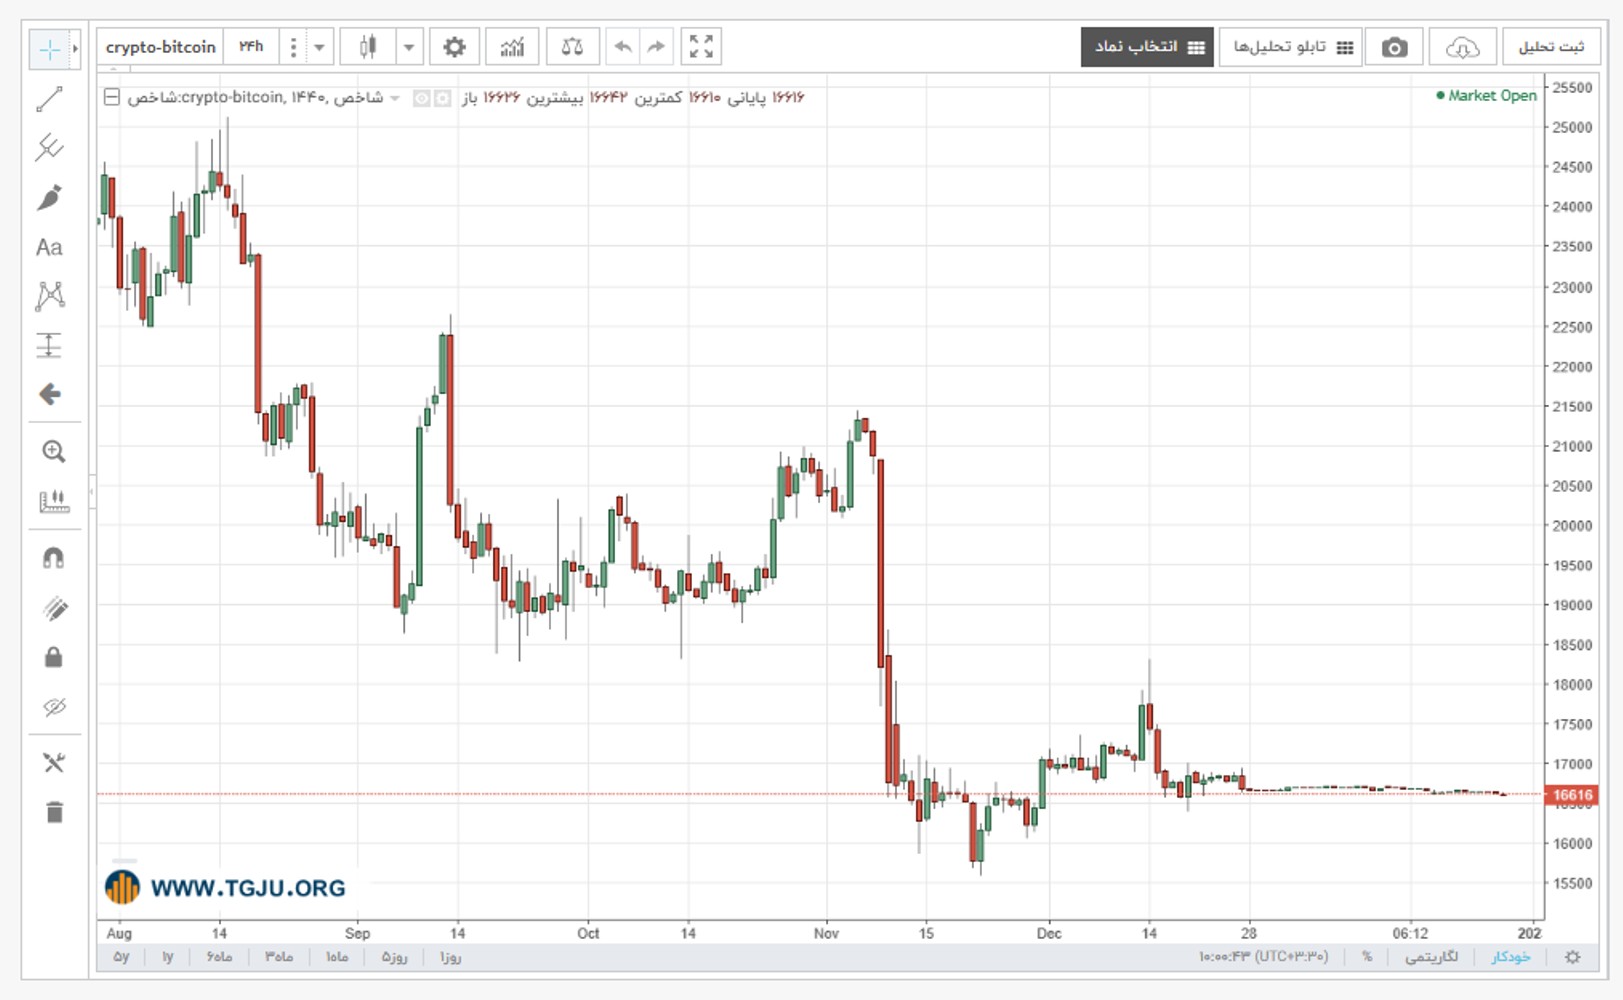Click the crypto-bitcoin symbol input field
The width and height of the screenshot is (1623, 1000).
(x=160, y=47)
